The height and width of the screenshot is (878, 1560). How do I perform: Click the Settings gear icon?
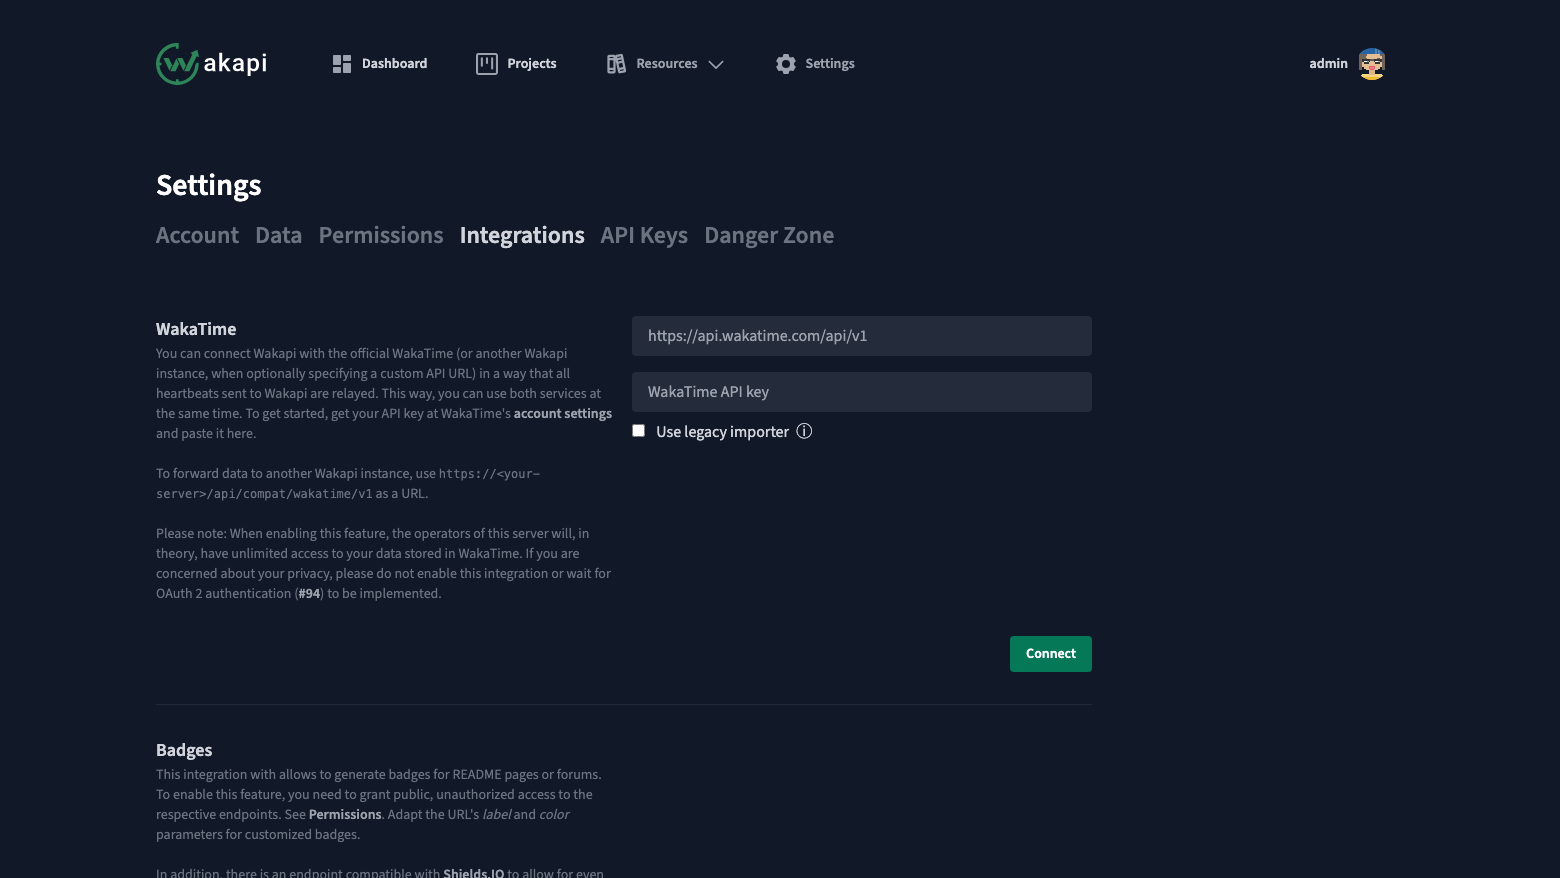tap(786, 64)
